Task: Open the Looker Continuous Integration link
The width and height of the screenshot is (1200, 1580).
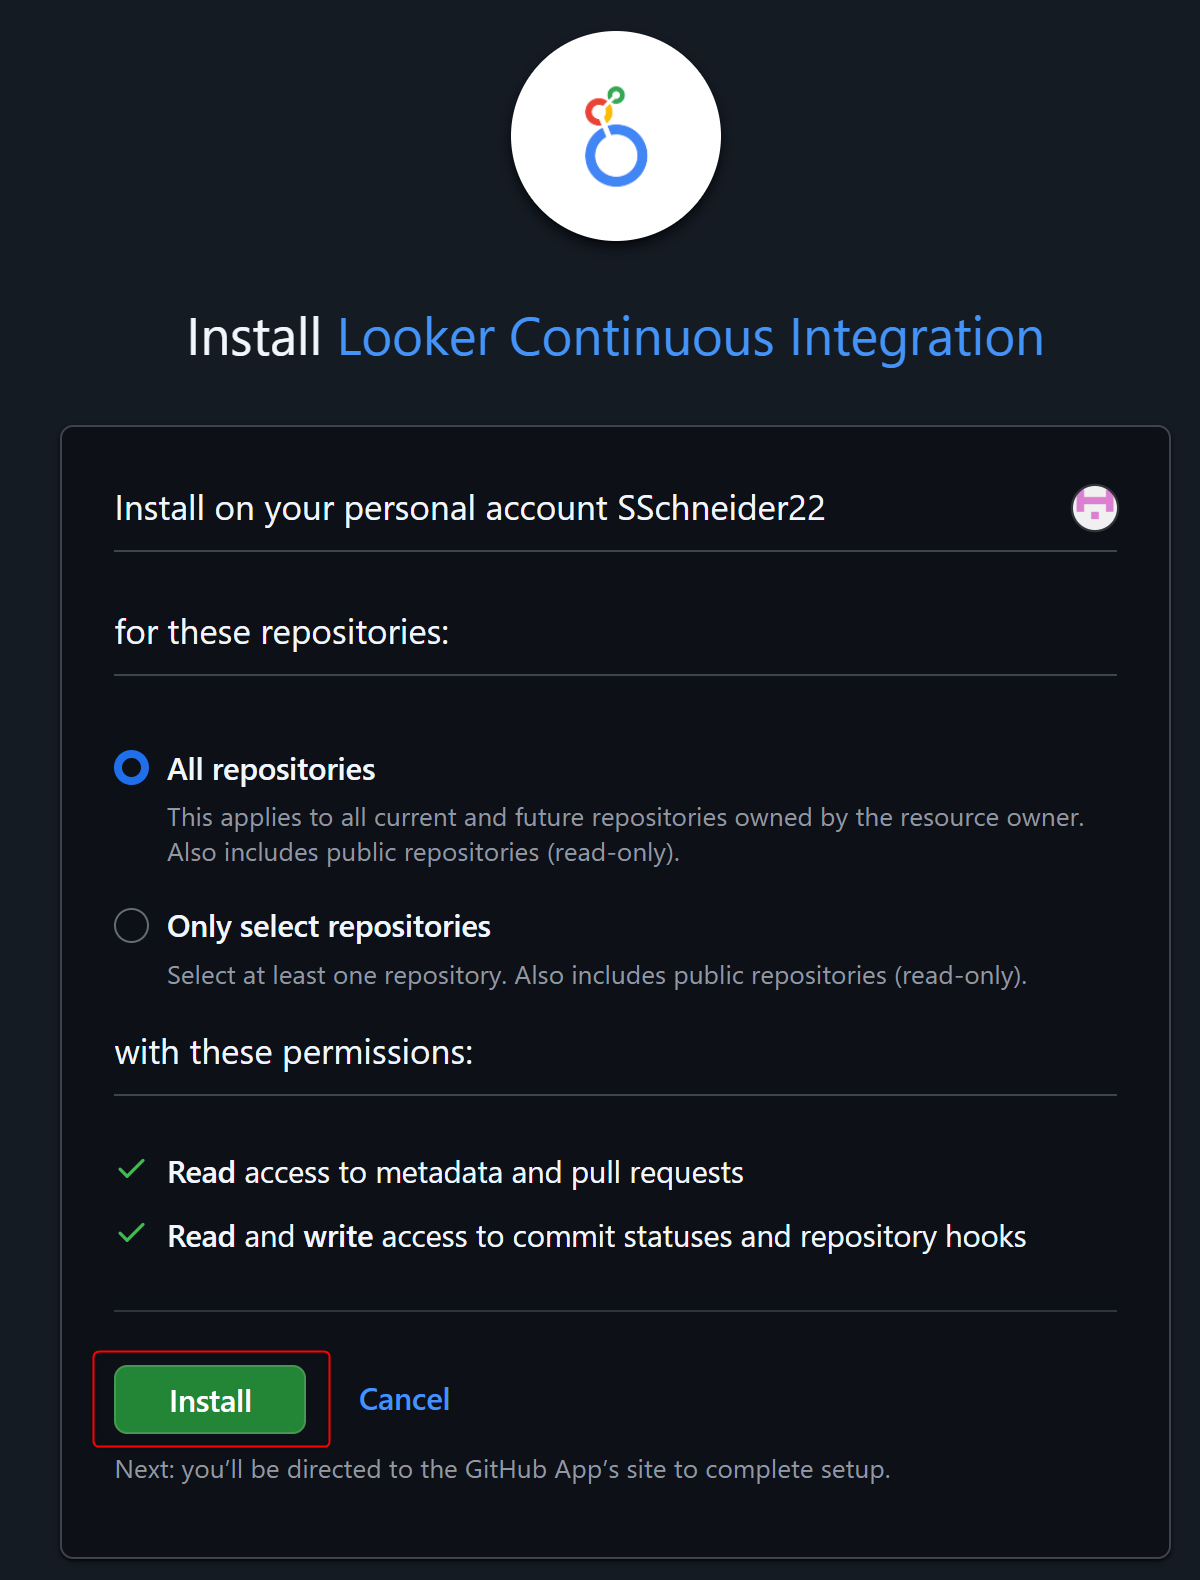Action: [691, 337]
